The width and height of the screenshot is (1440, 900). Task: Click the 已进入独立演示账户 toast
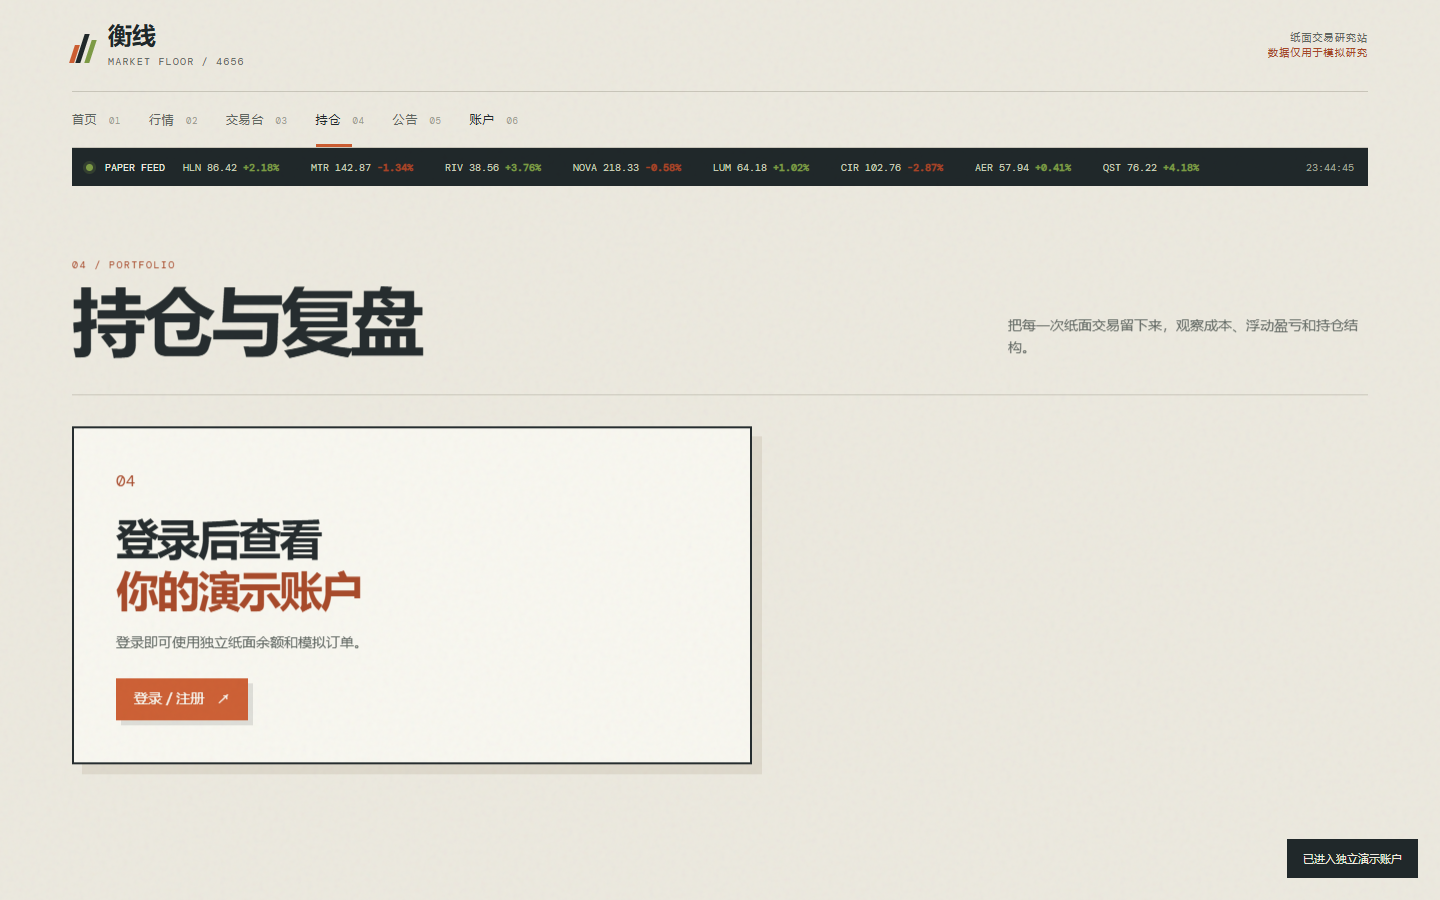1352,859
